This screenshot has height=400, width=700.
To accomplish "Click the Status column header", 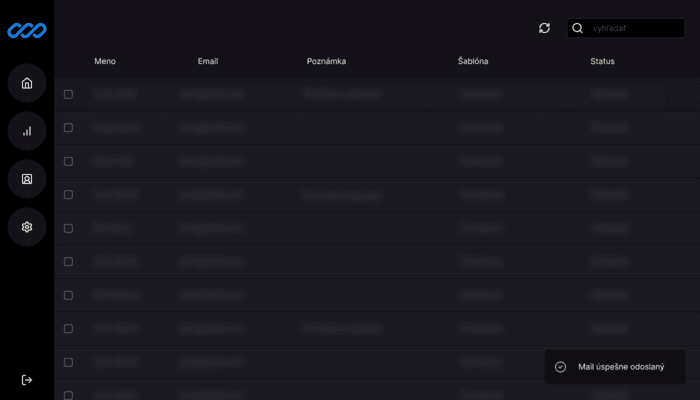I will [x=602, y=62].
